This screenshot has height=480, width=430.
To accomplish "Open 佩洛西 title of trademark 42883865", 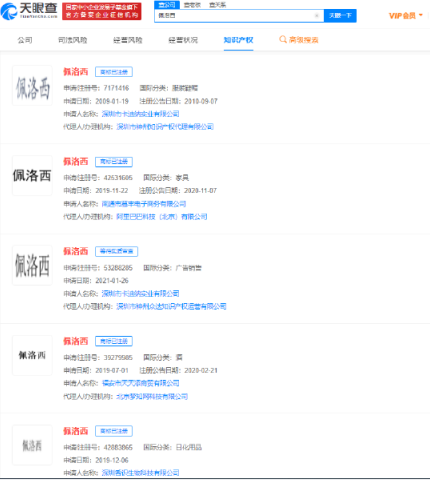I will coord(76,431).
